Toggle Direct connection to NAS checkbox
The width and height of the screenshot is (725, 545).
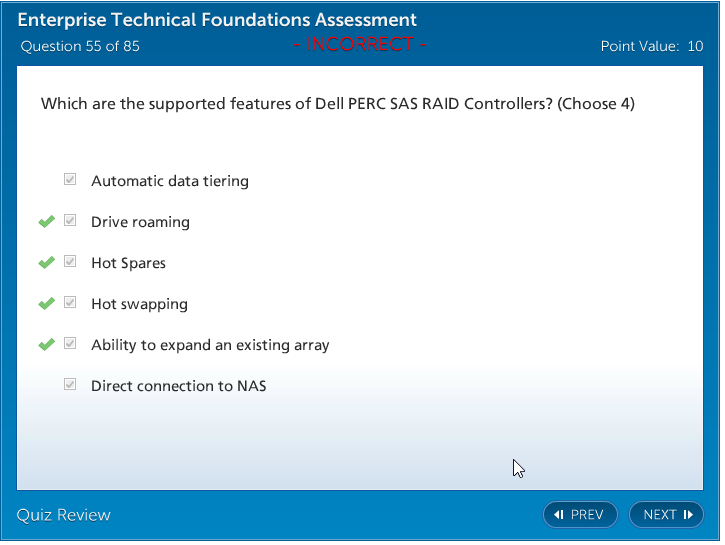coord(70,384)
